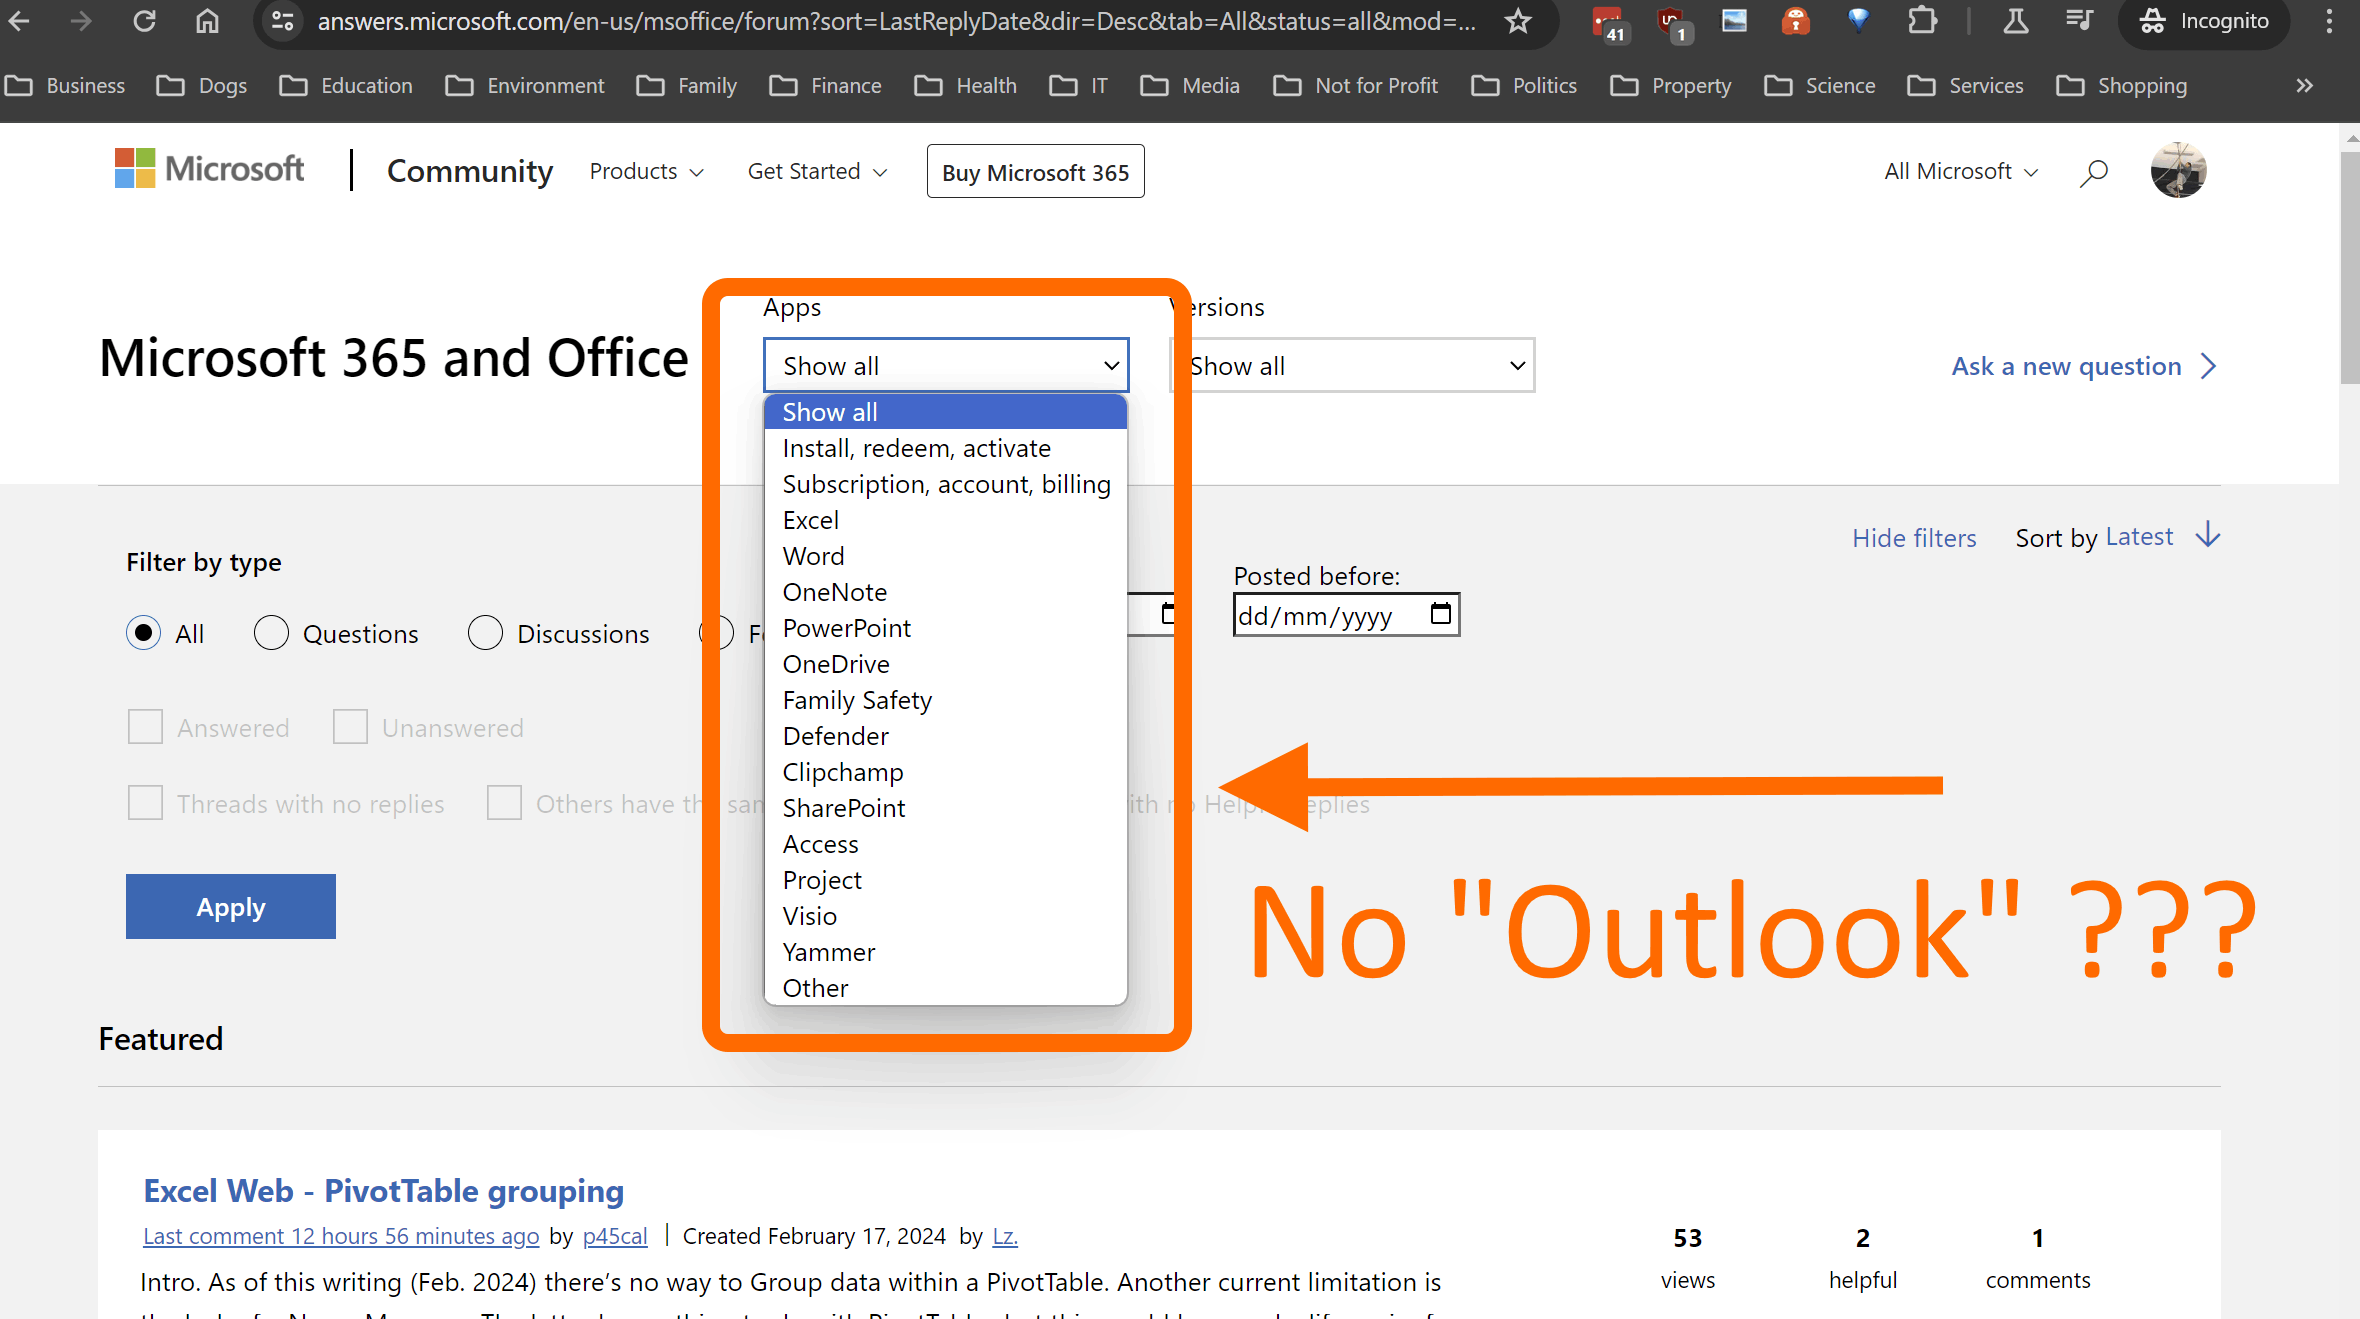Click the search magnifier icon

[x=2093, y=172]
